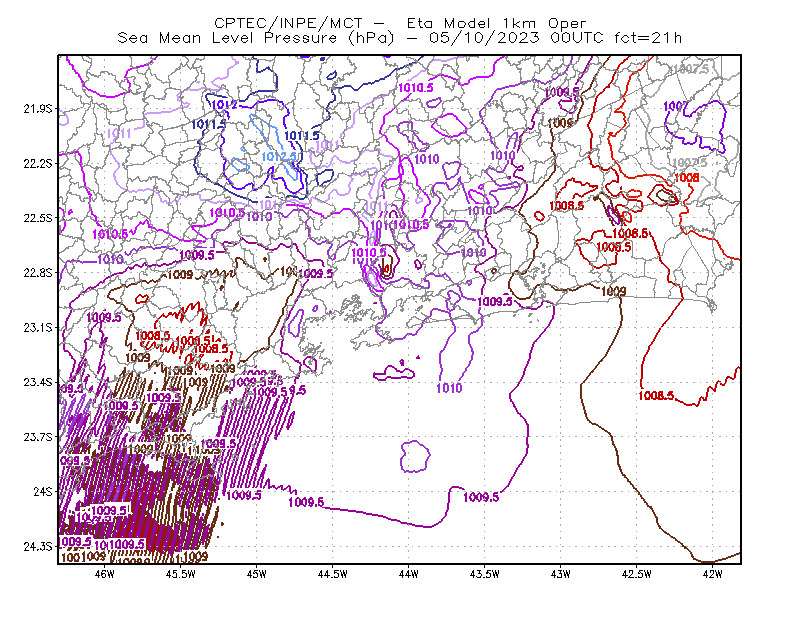Image resolution: width=800 pixels, height=618 pixels.
Task: Click the 21.9S latitude axis label
Action: pos(38,109)
